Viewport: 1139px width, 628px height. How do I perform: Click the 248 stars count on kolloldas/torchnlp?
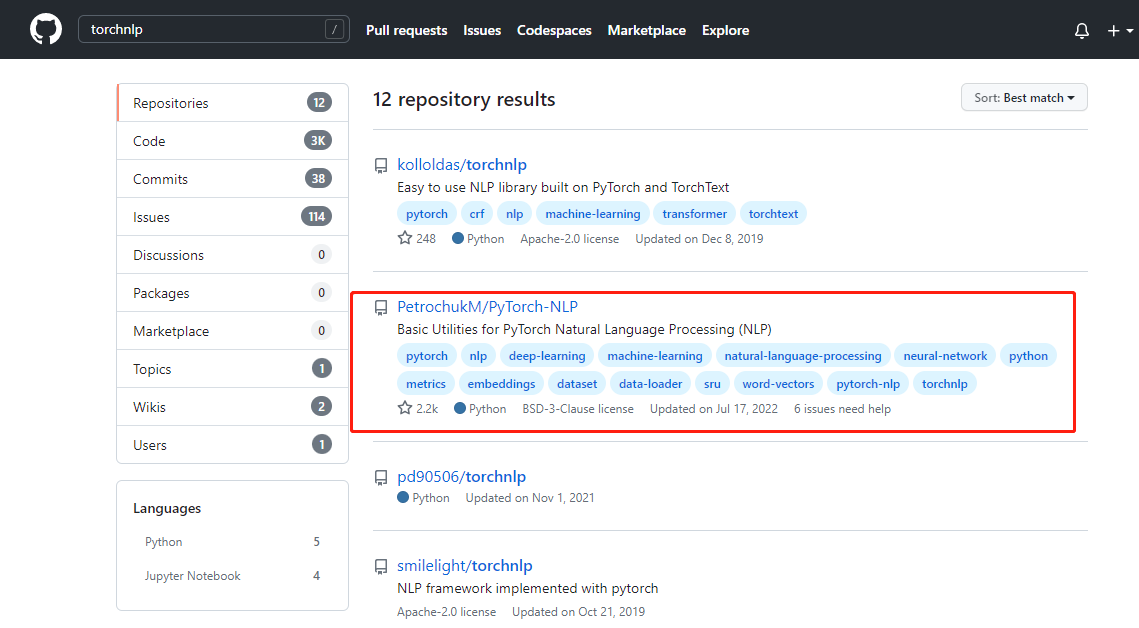pyautogui.click(x=417, y=238)
